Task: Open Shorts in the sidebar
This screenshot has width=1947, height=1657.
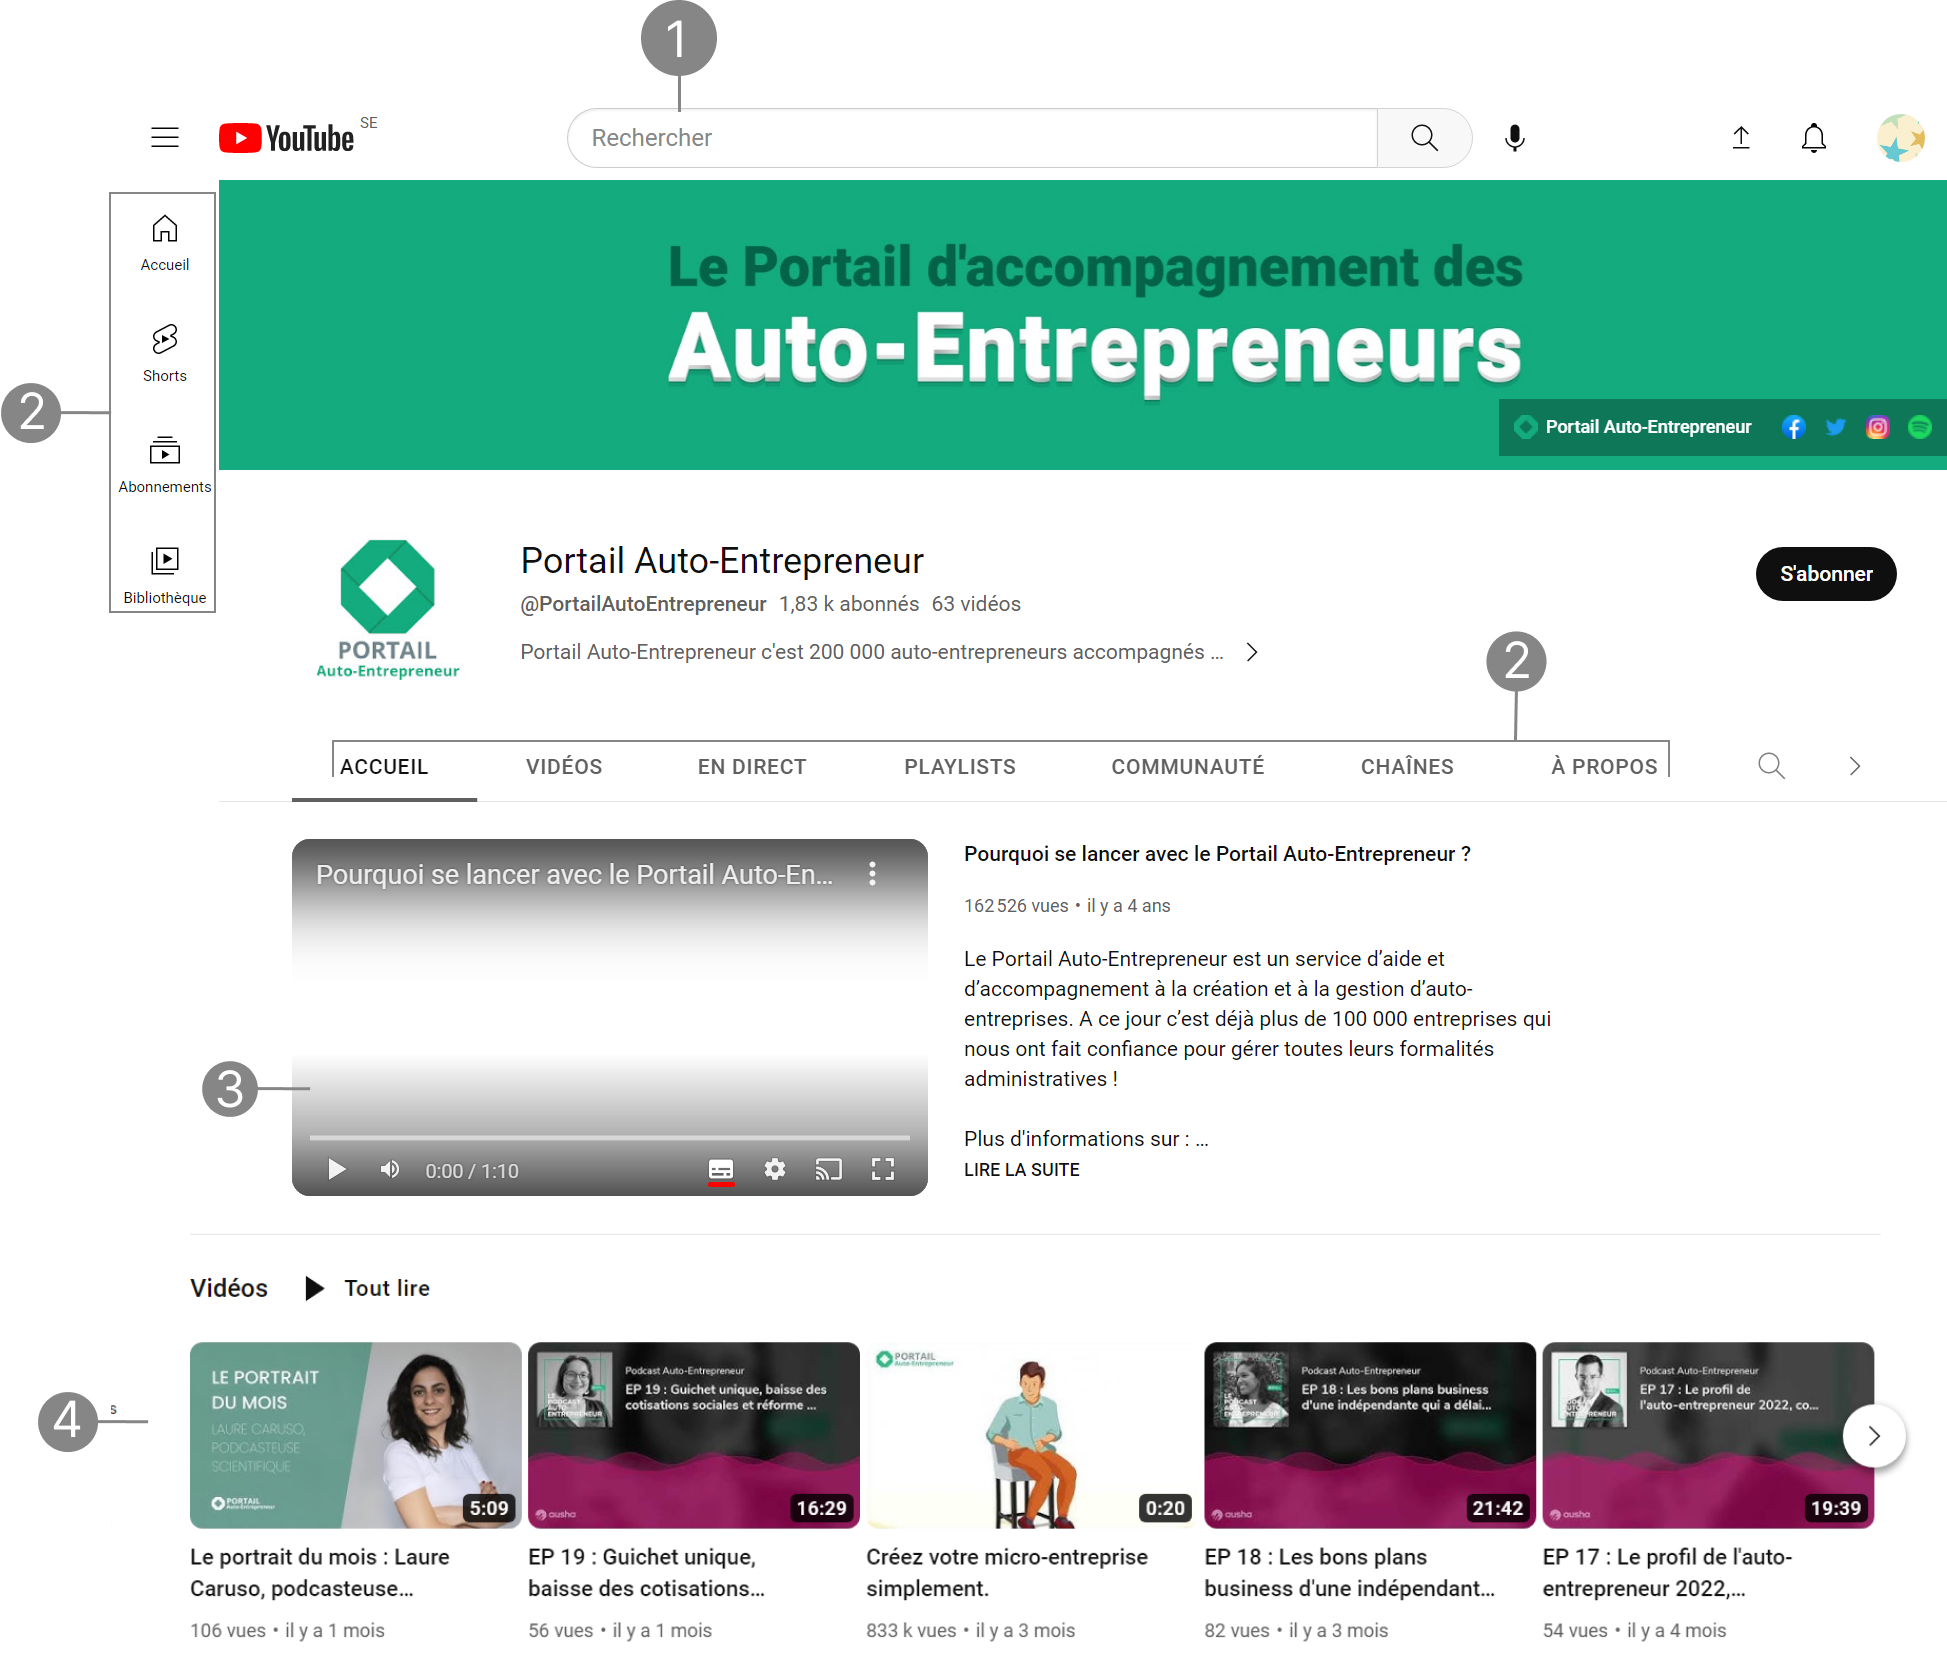Action: point(165,354)
